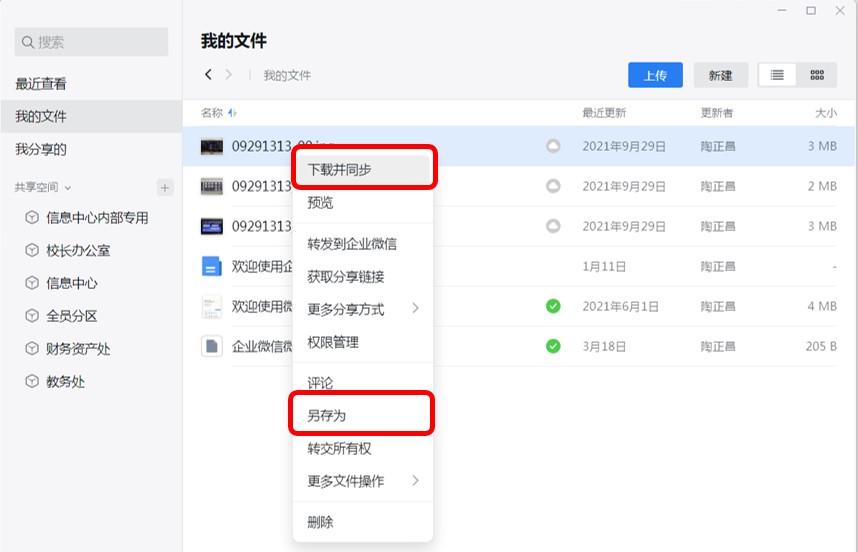Screen dimensions: 858x552
Task: Open 最近查看 in the sidebar
Action: [x=41, y=84]
